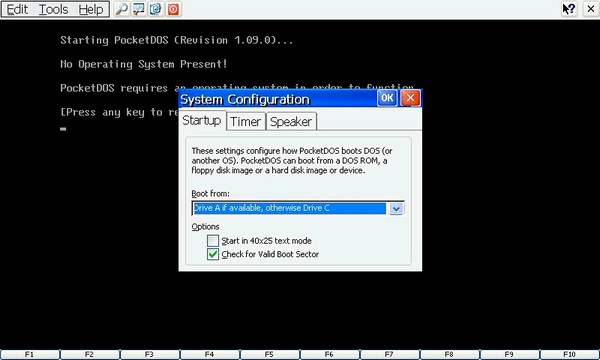The width and height of the screenshot is (600, 360).
Task: Enable Start in 40x25 text mode
Action: click(213, 241)
